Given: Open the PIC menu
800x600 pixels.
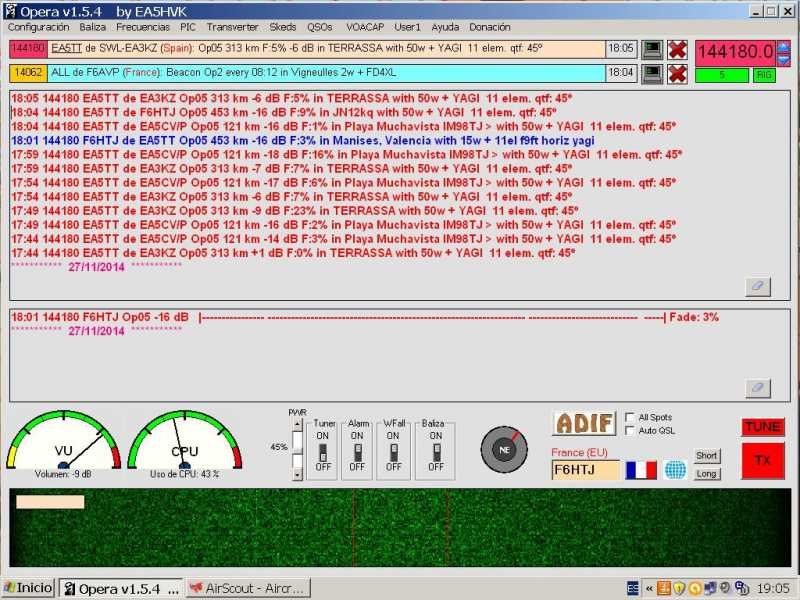Looking at the screenshot, I should tap(188, 27).
